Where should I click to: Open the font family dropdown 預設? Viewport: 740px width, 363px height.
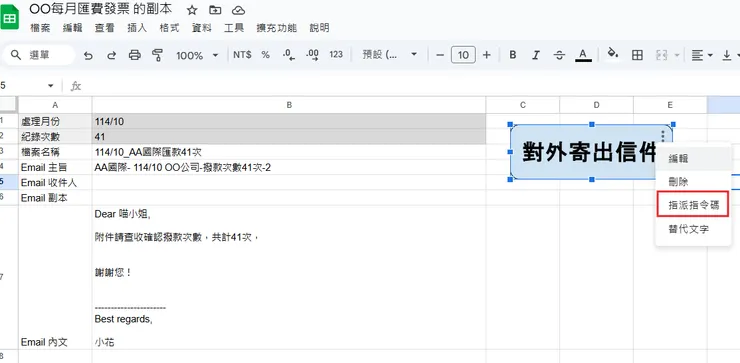[x=390, y=55]
